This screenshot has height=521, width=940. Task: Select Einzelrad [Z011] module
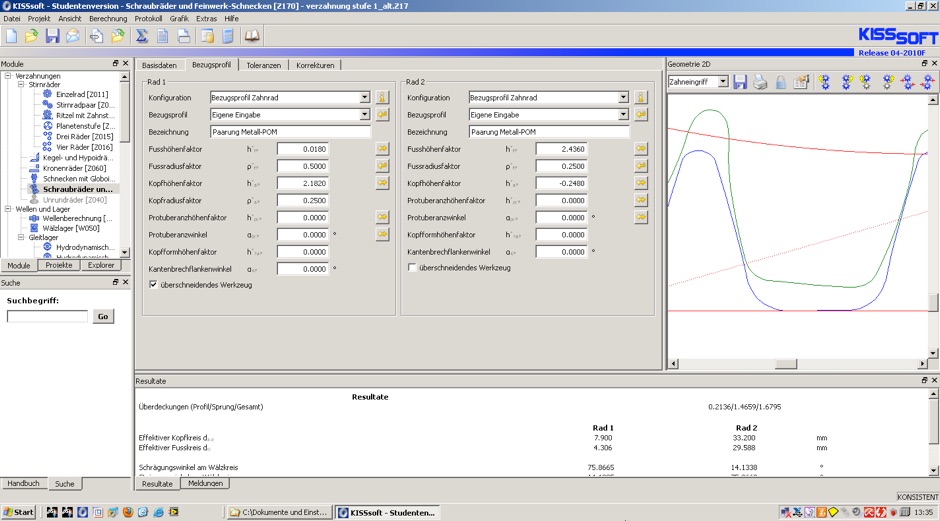(x=82, y=94)
